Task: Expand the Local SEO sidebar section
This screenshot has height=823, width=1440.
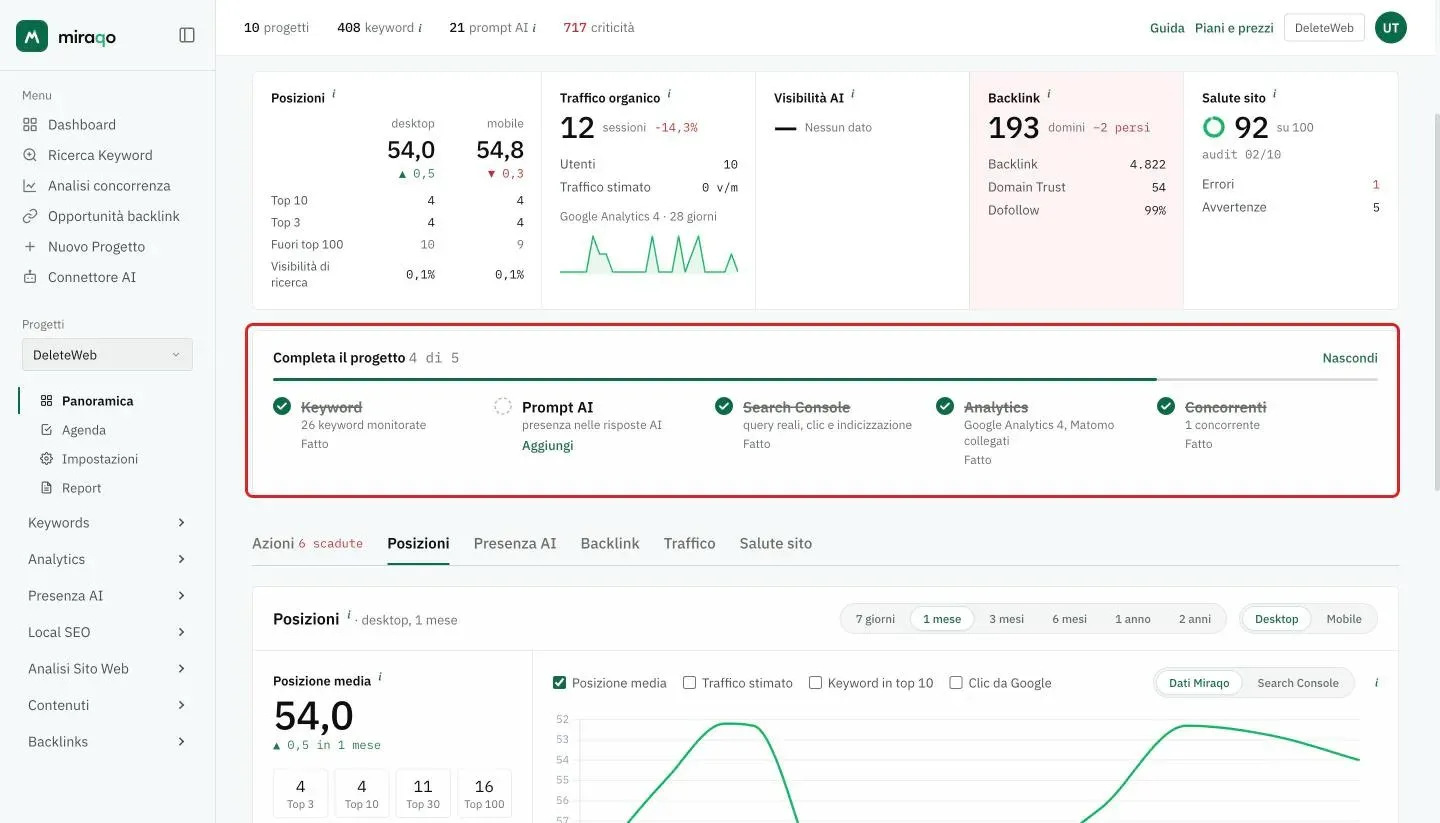Action: [x=107, y=632]
